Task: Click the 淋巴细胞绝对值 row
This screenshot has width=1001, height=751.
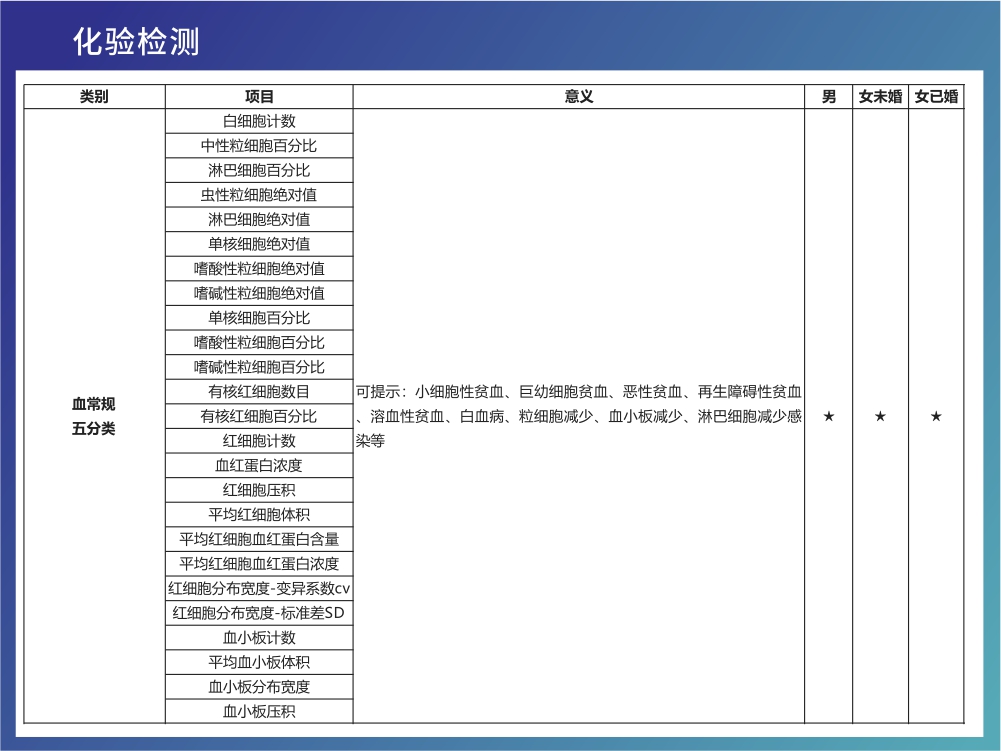Action: (x=259, y=220)
